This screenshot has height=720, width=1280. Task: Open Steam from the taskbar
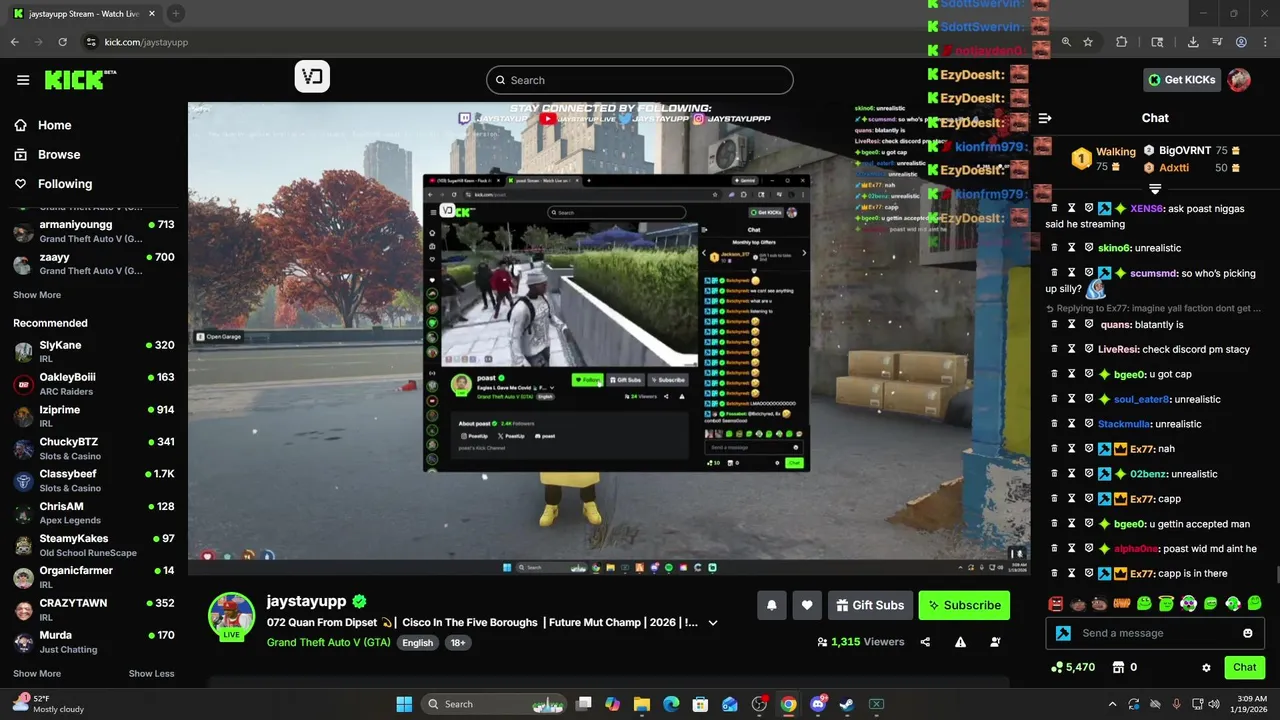pos(847,704)
